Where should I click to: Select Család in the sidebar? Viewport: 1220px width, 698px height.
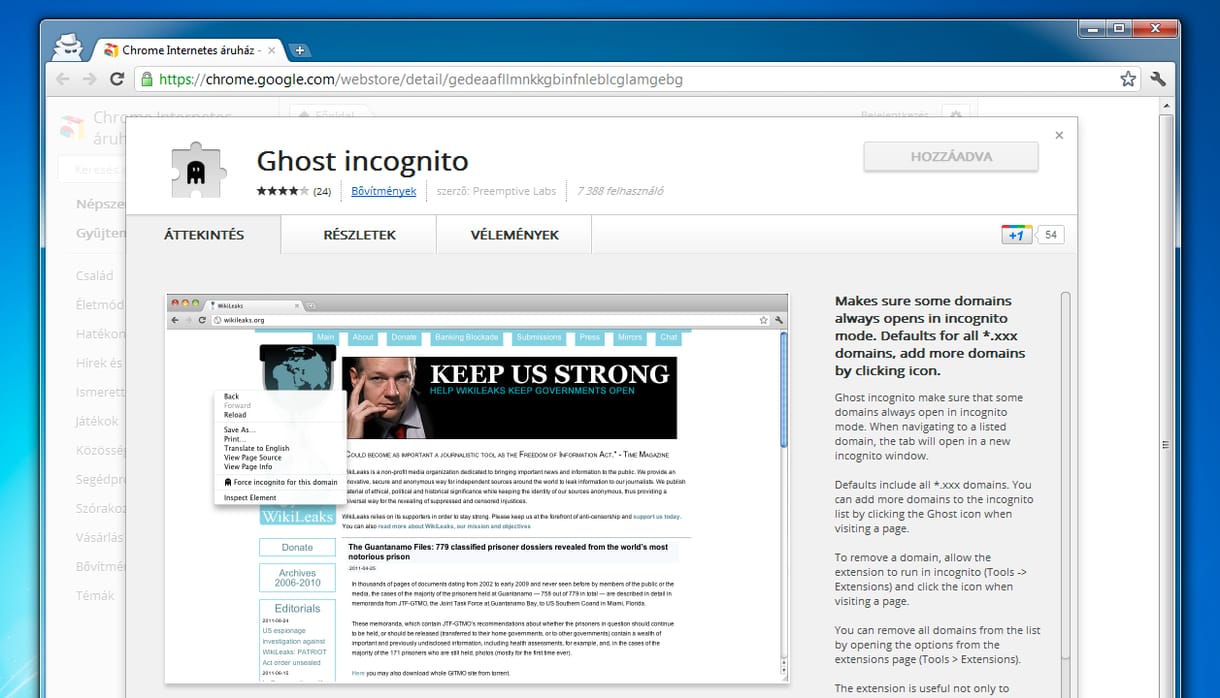click(x=95, y=276)
